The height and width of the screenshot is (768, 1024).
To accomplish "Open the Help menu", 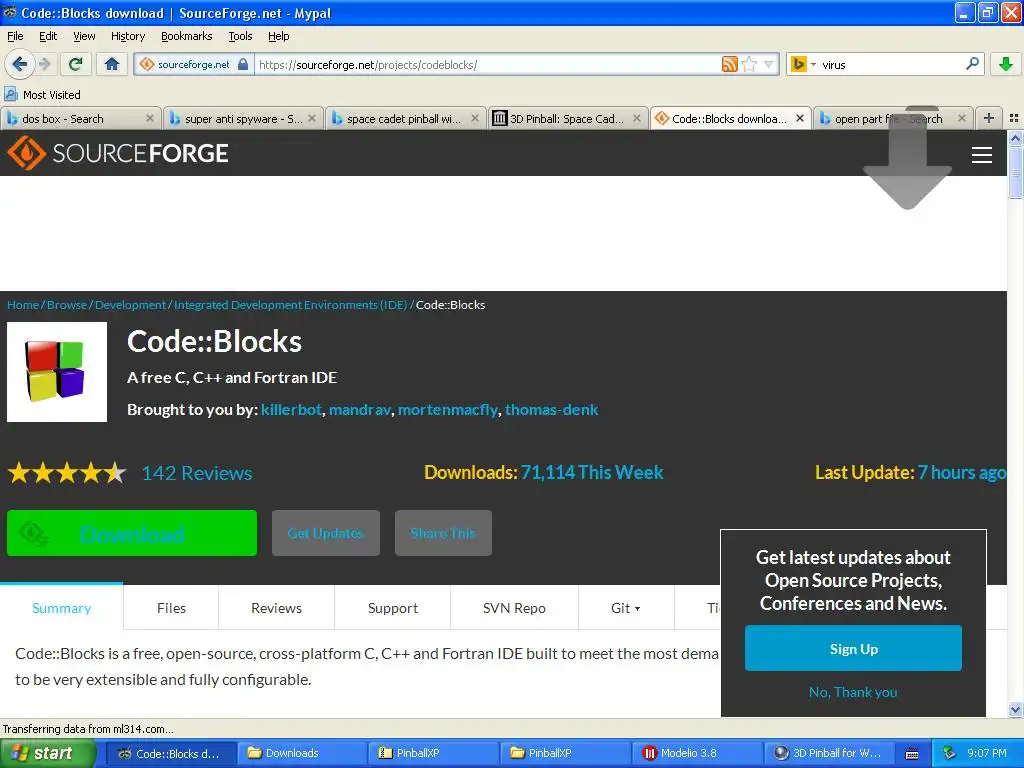I will click(279, 36).
